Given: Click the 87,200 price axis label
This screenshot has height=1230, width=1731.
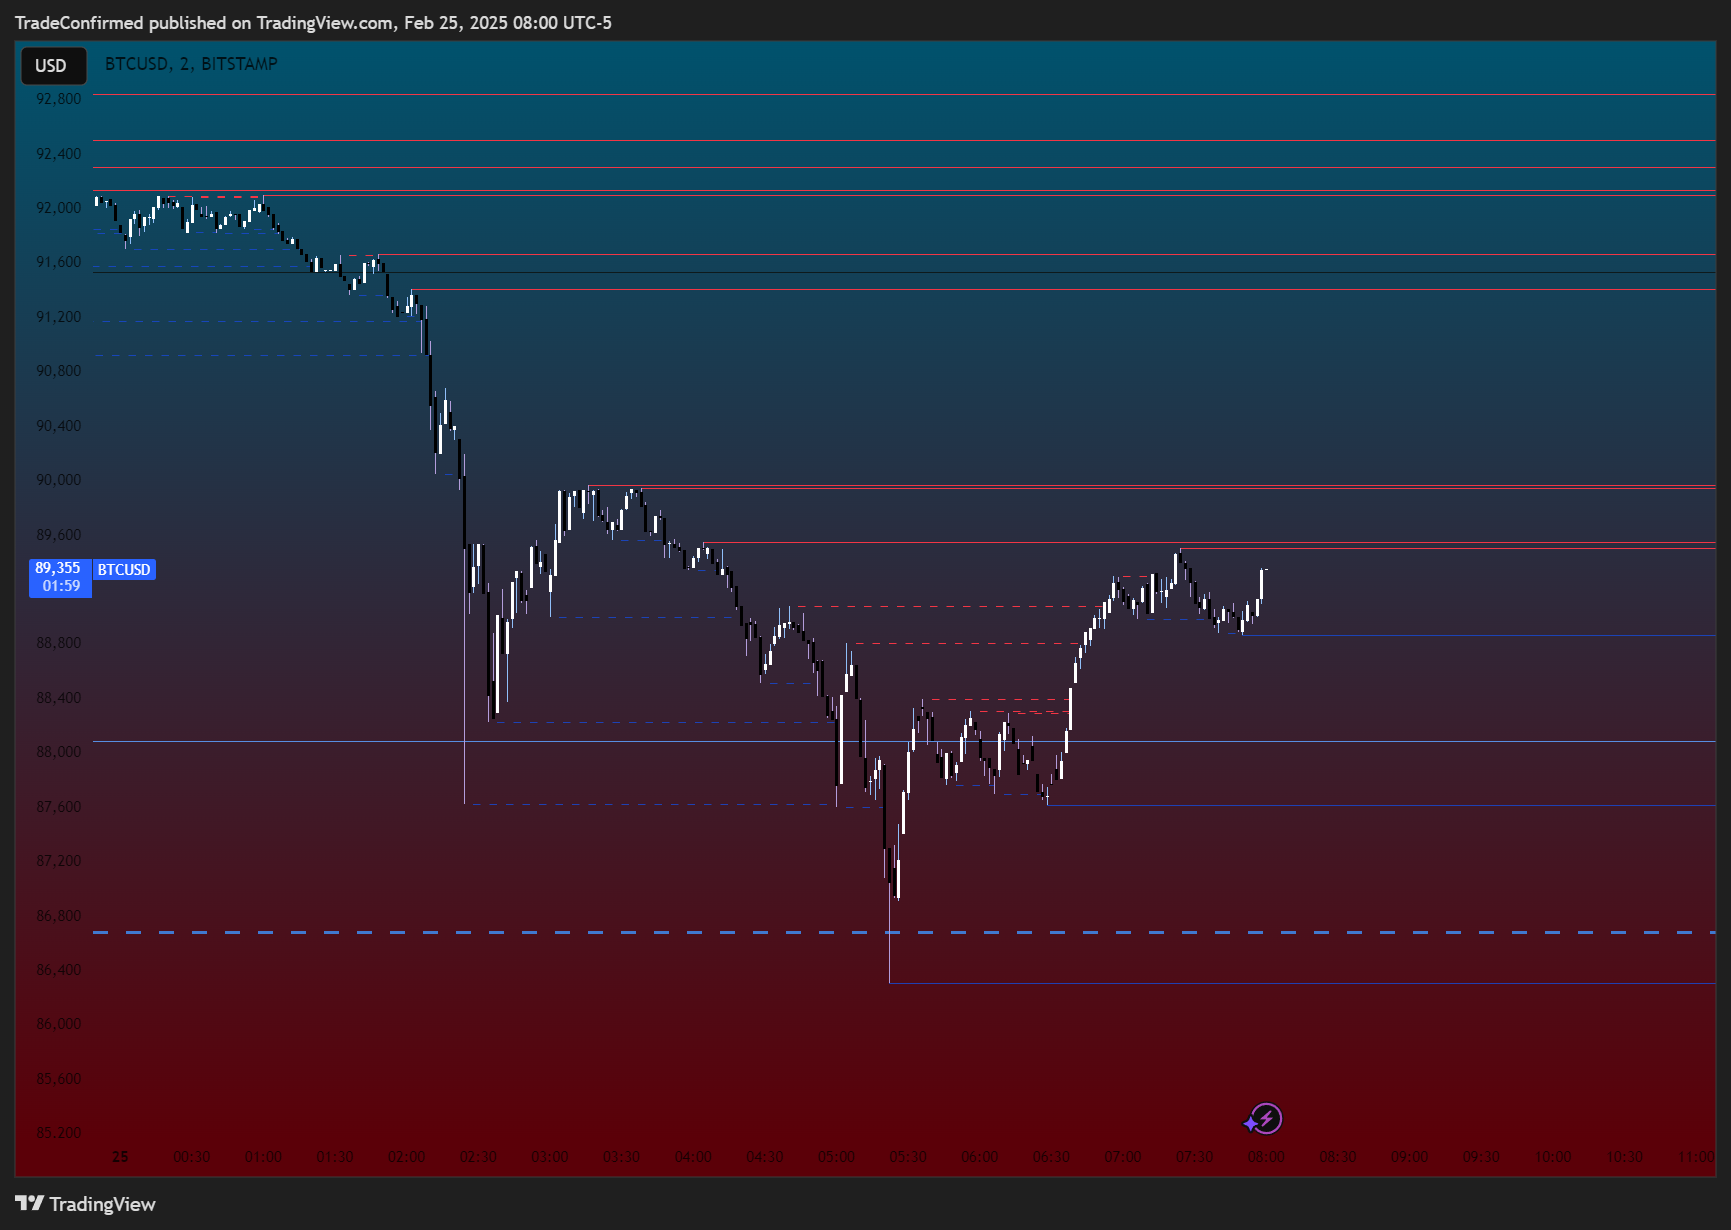Looking at the screenshot, I should tap(58, 861).
